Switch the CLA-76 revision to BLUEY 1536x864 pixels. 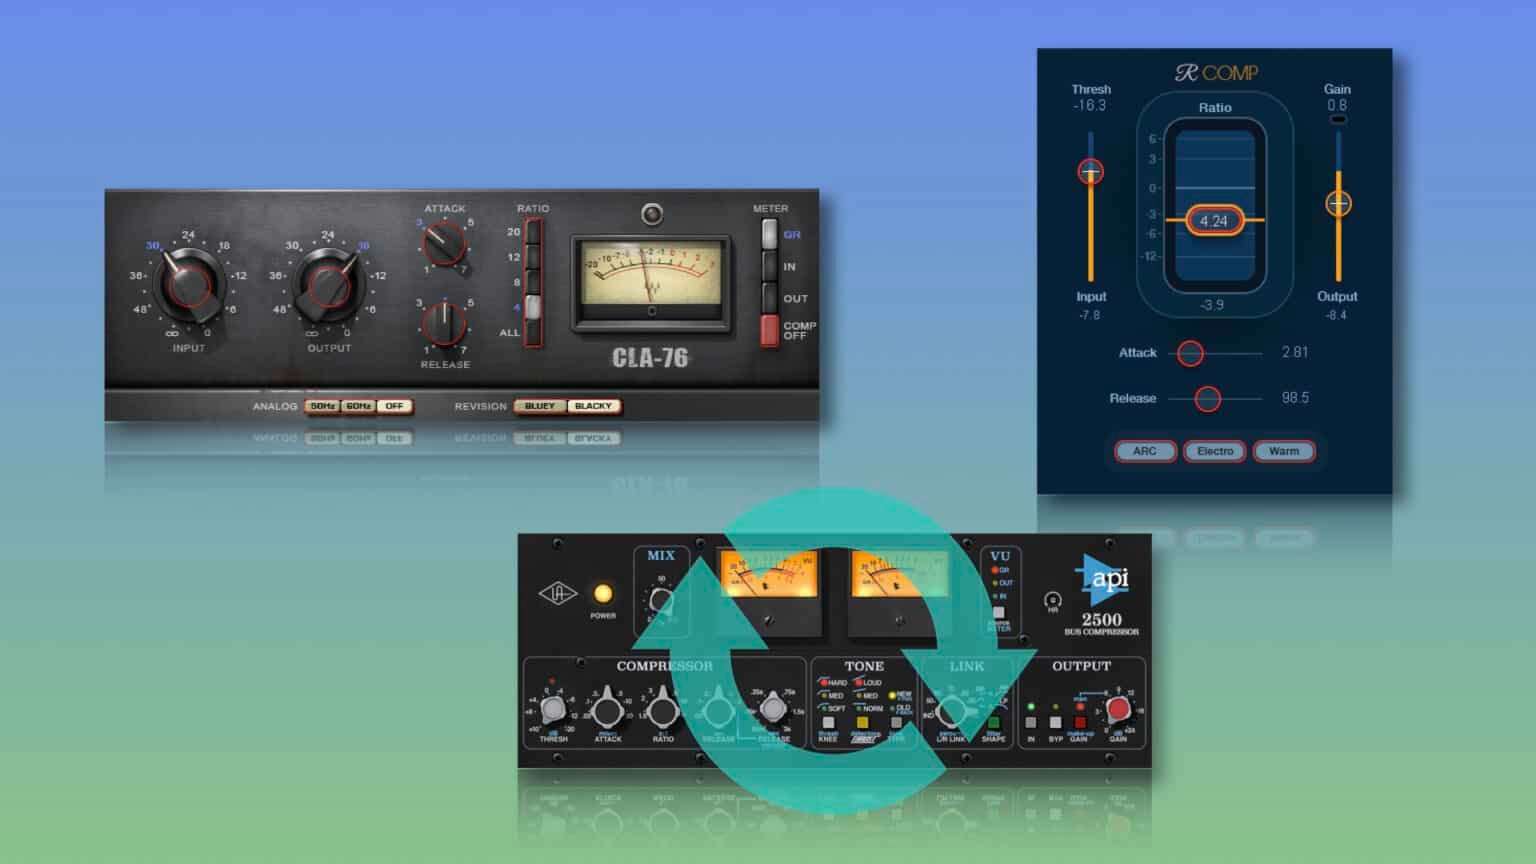click(x=540, y=406)
